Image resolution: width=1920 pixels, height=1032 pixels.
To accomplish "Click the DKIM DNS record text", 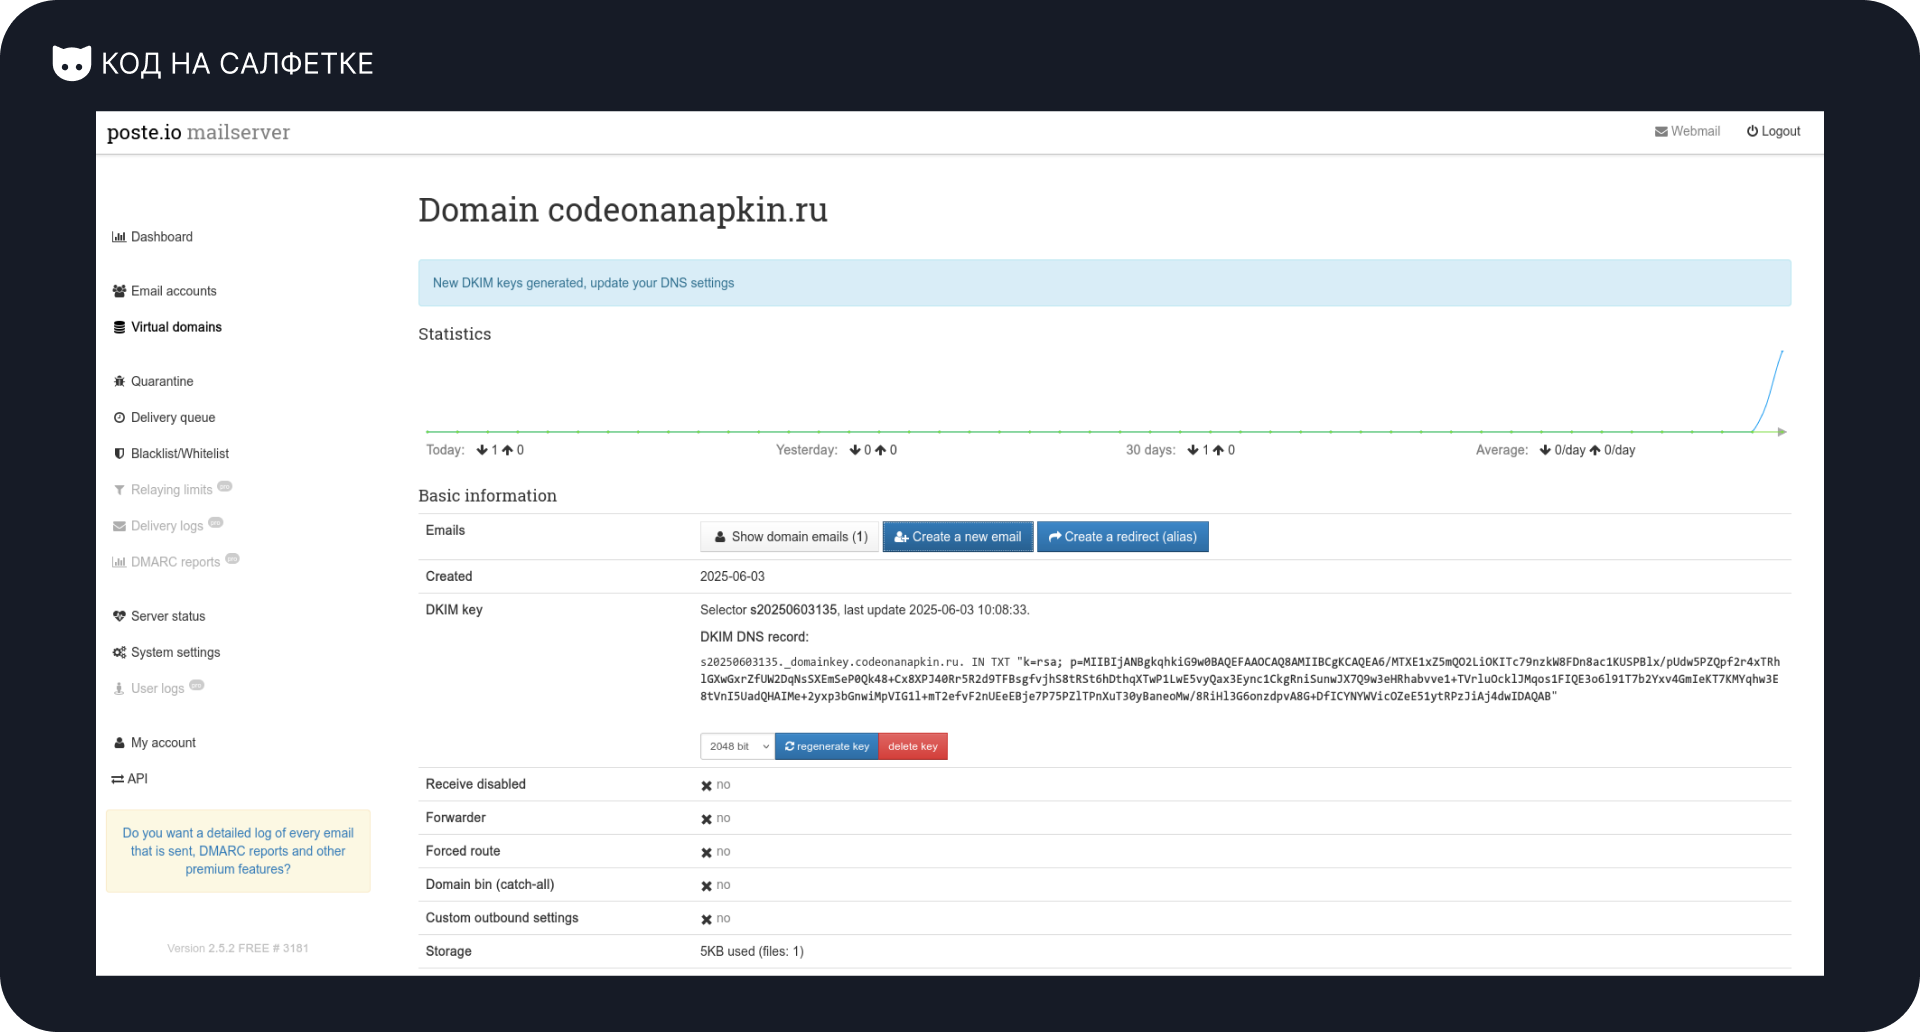I will 1239,679.
